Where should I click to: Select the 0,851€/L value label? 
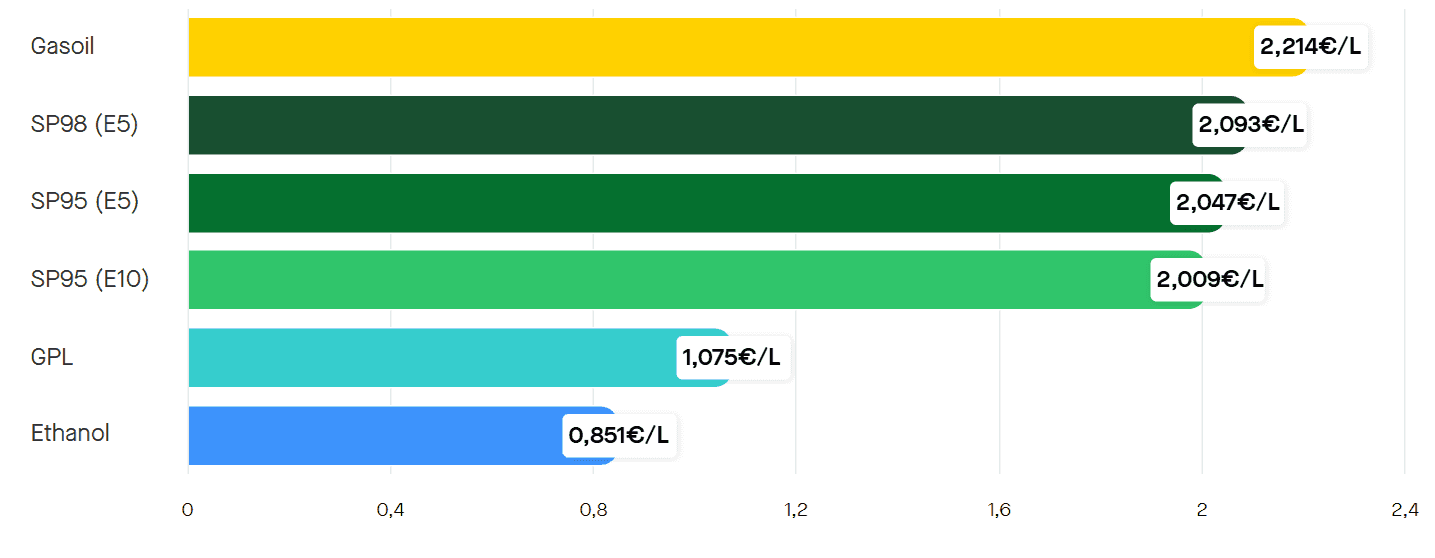pos(620,436)
